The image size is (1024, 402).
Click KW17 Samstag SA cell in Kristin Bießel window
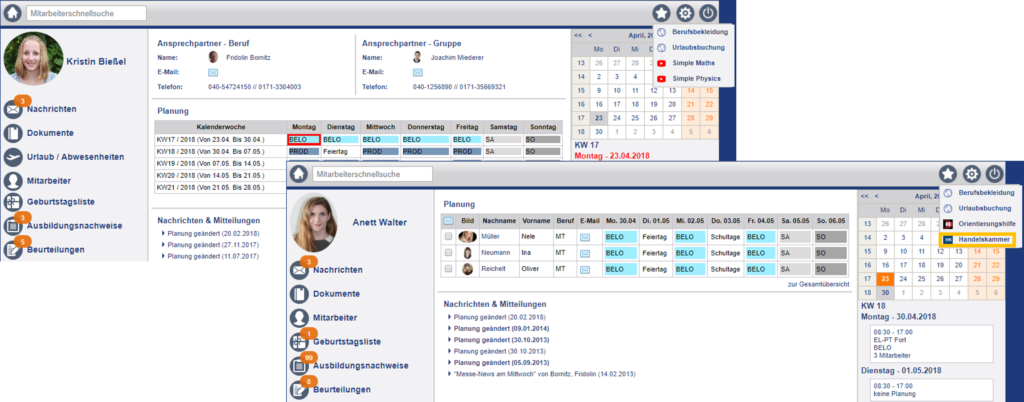502,140
